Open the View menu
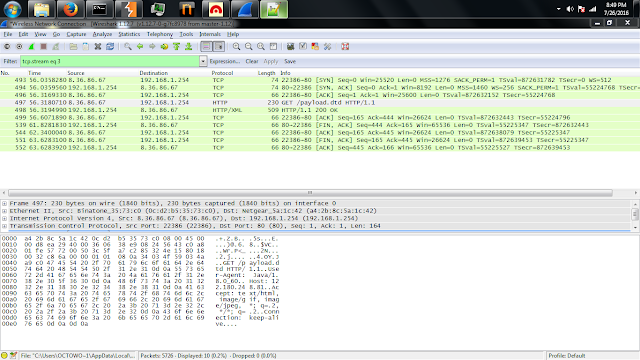This screenshot has height=360, width=640. (x=40, y=34)
